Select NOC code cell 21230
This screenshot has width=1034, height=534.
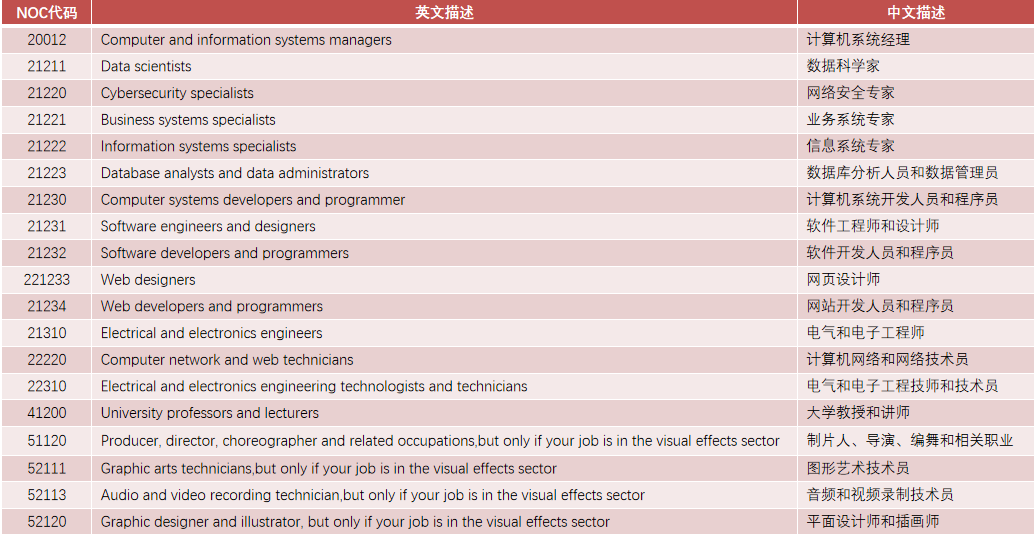pos(46,200)
